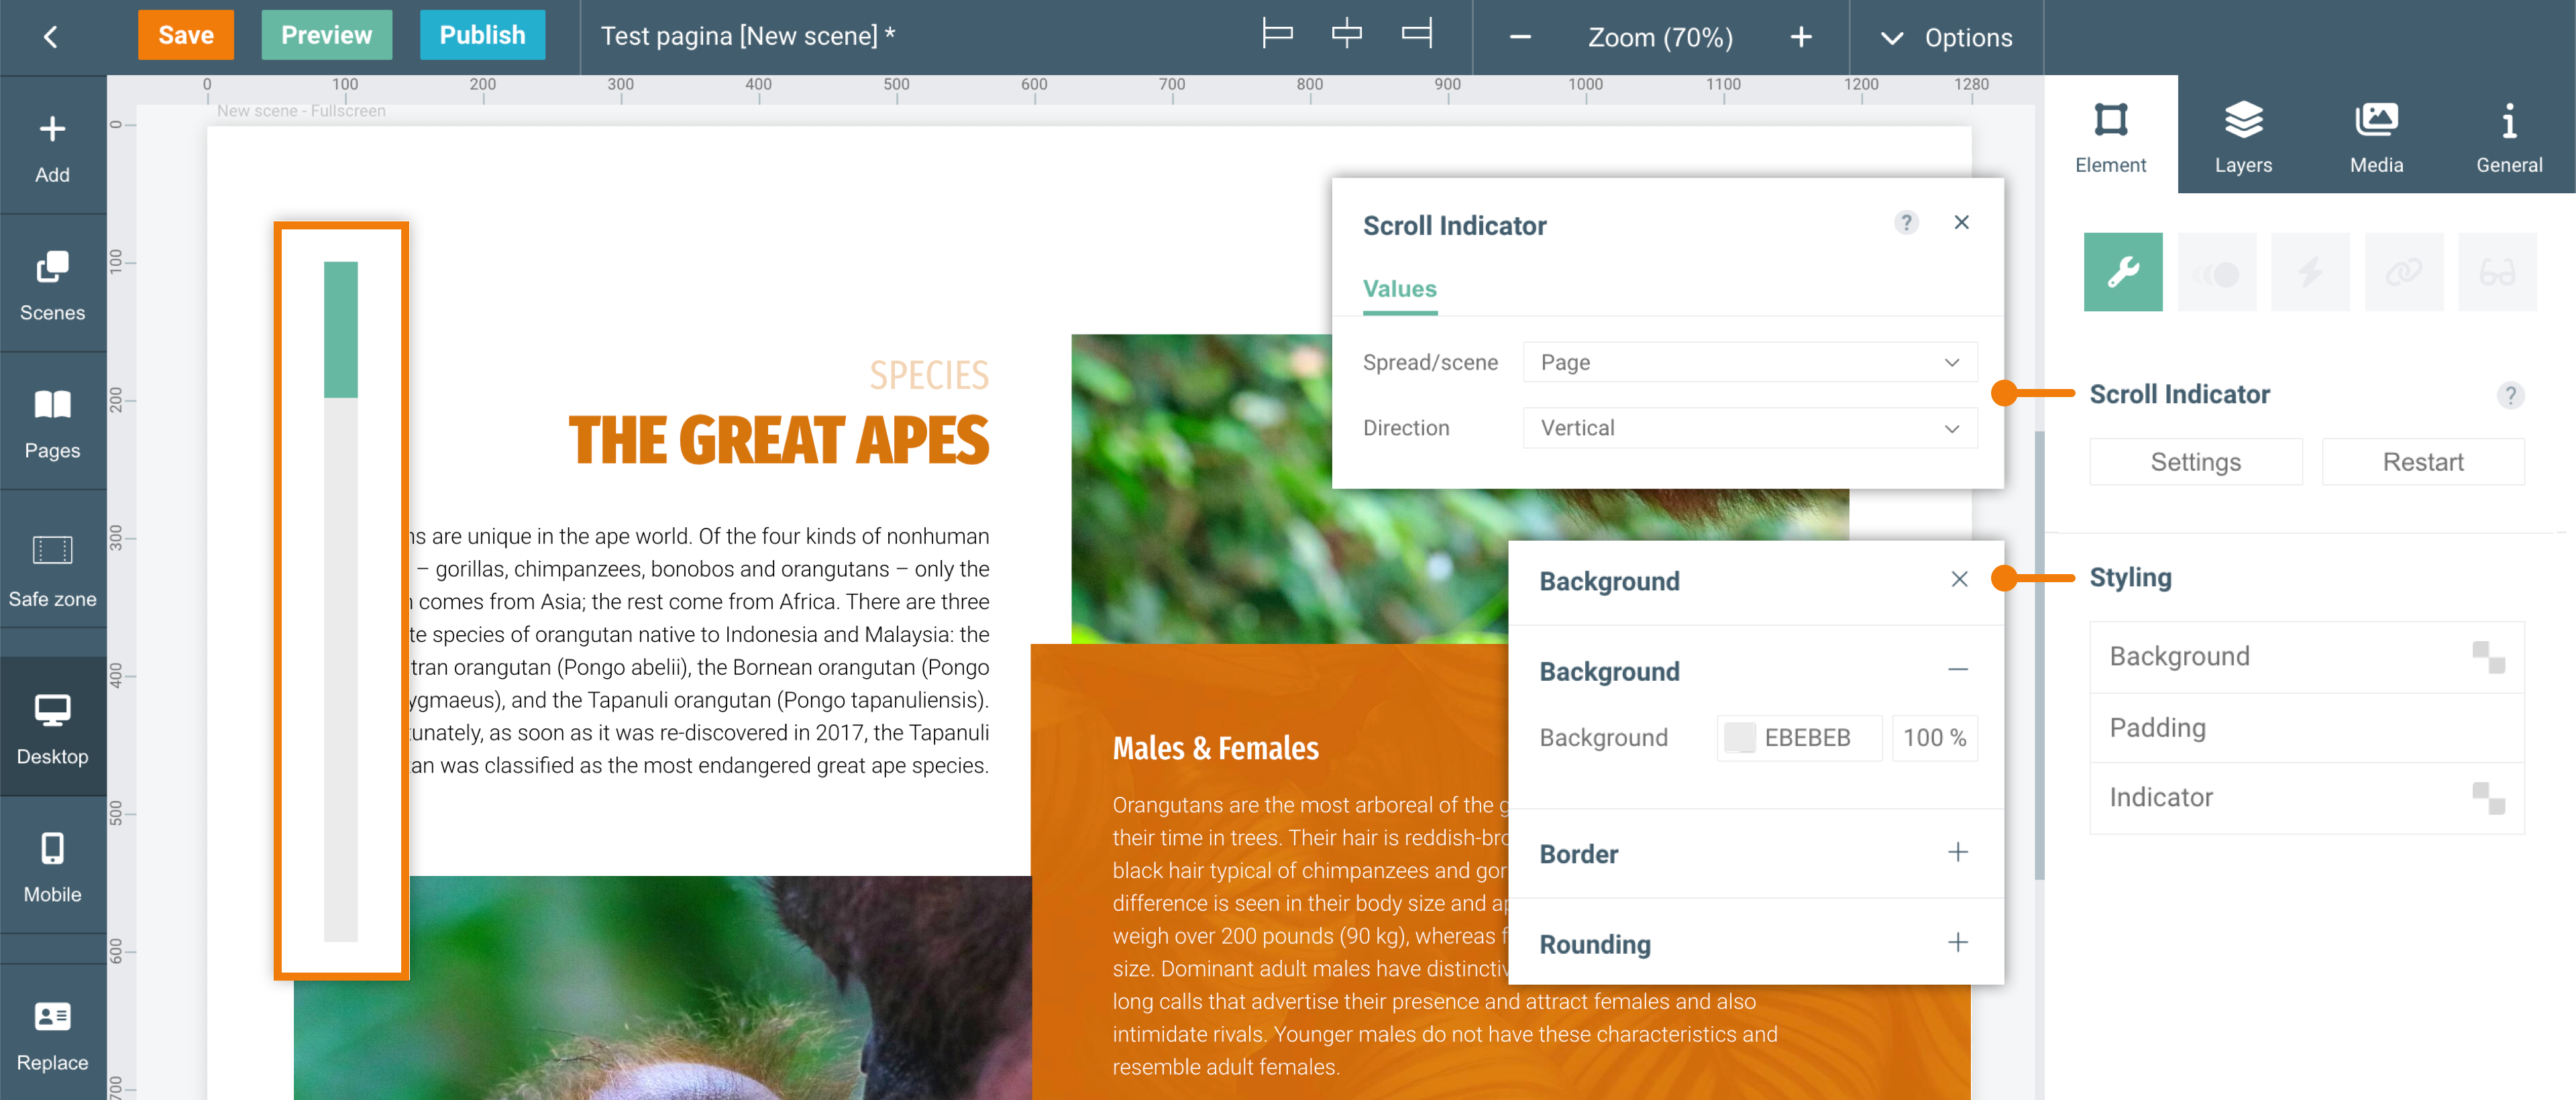Click the EBEBEB background color swatch

click(x=1739, y=737)
